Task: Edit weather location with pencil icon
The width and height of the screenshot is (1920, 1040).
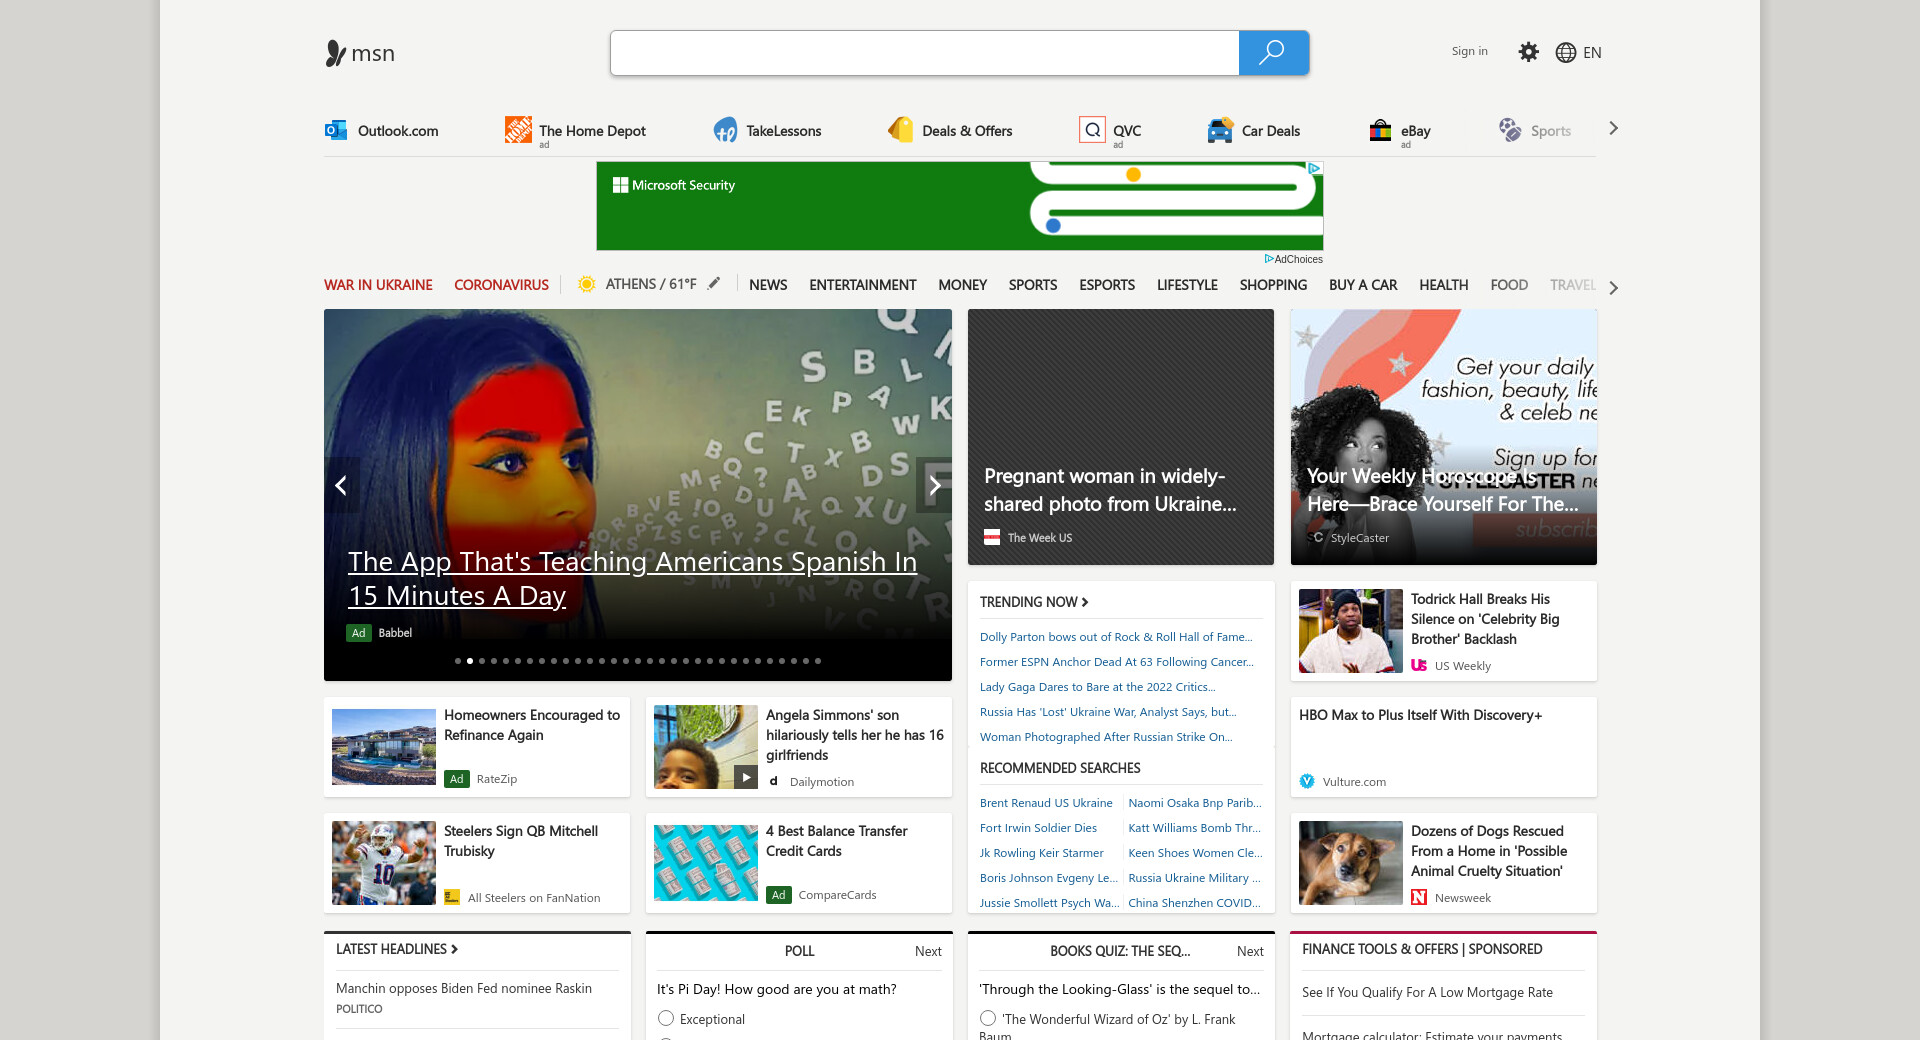Action: tap(714, 284)
